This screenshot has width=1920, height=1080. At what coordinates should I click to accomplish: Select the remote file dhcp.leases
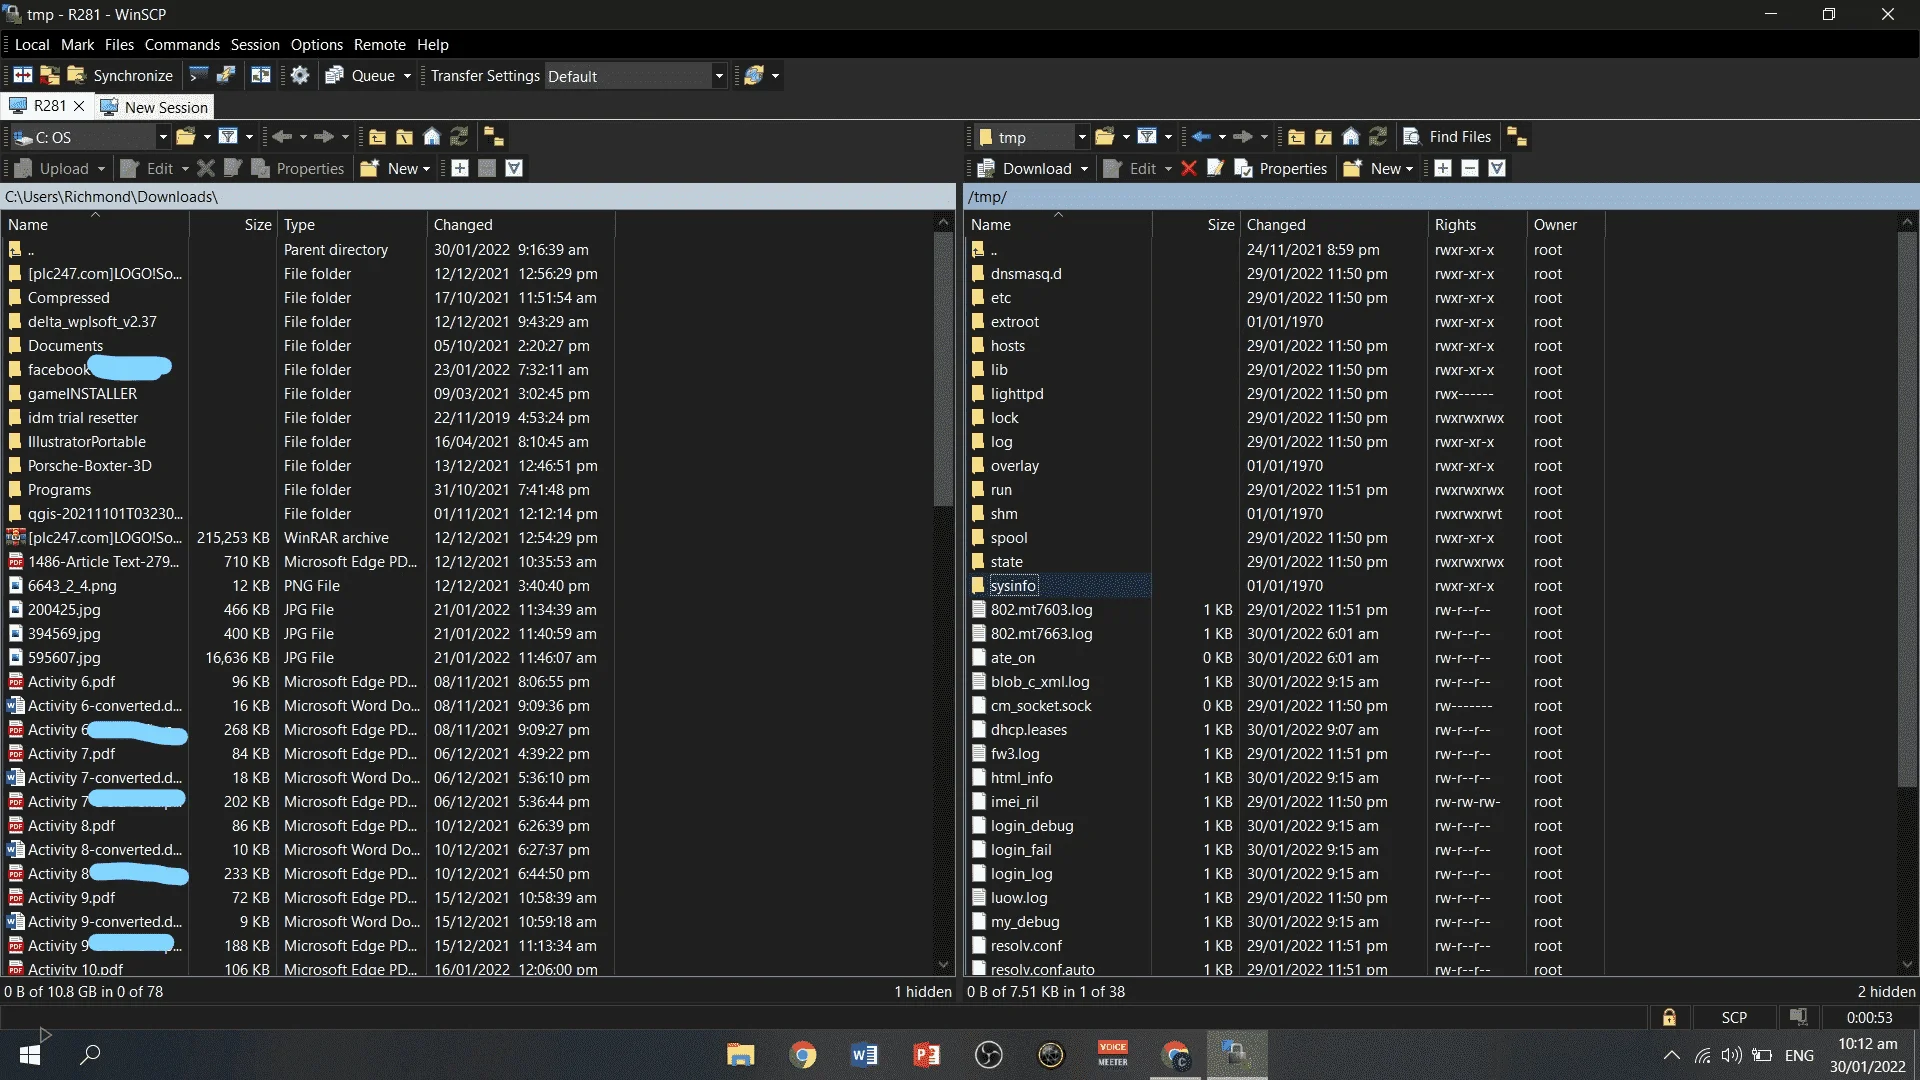(x=1028, y=729)
